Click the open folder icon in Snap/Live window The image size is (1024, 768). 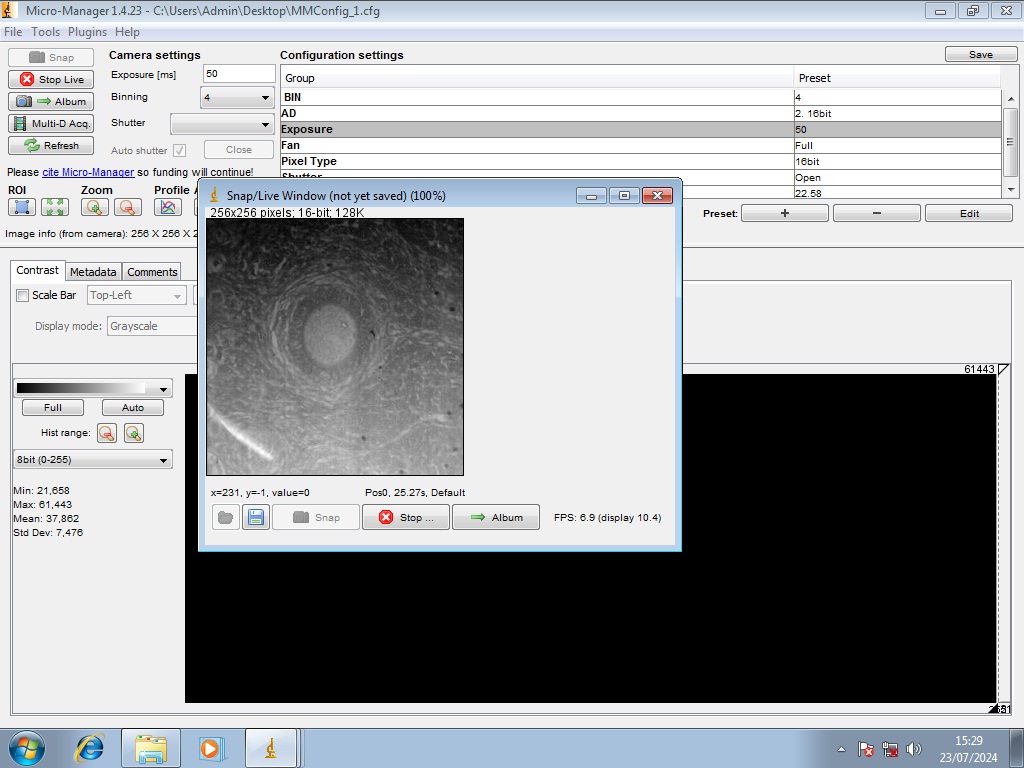tap(225, 517)
